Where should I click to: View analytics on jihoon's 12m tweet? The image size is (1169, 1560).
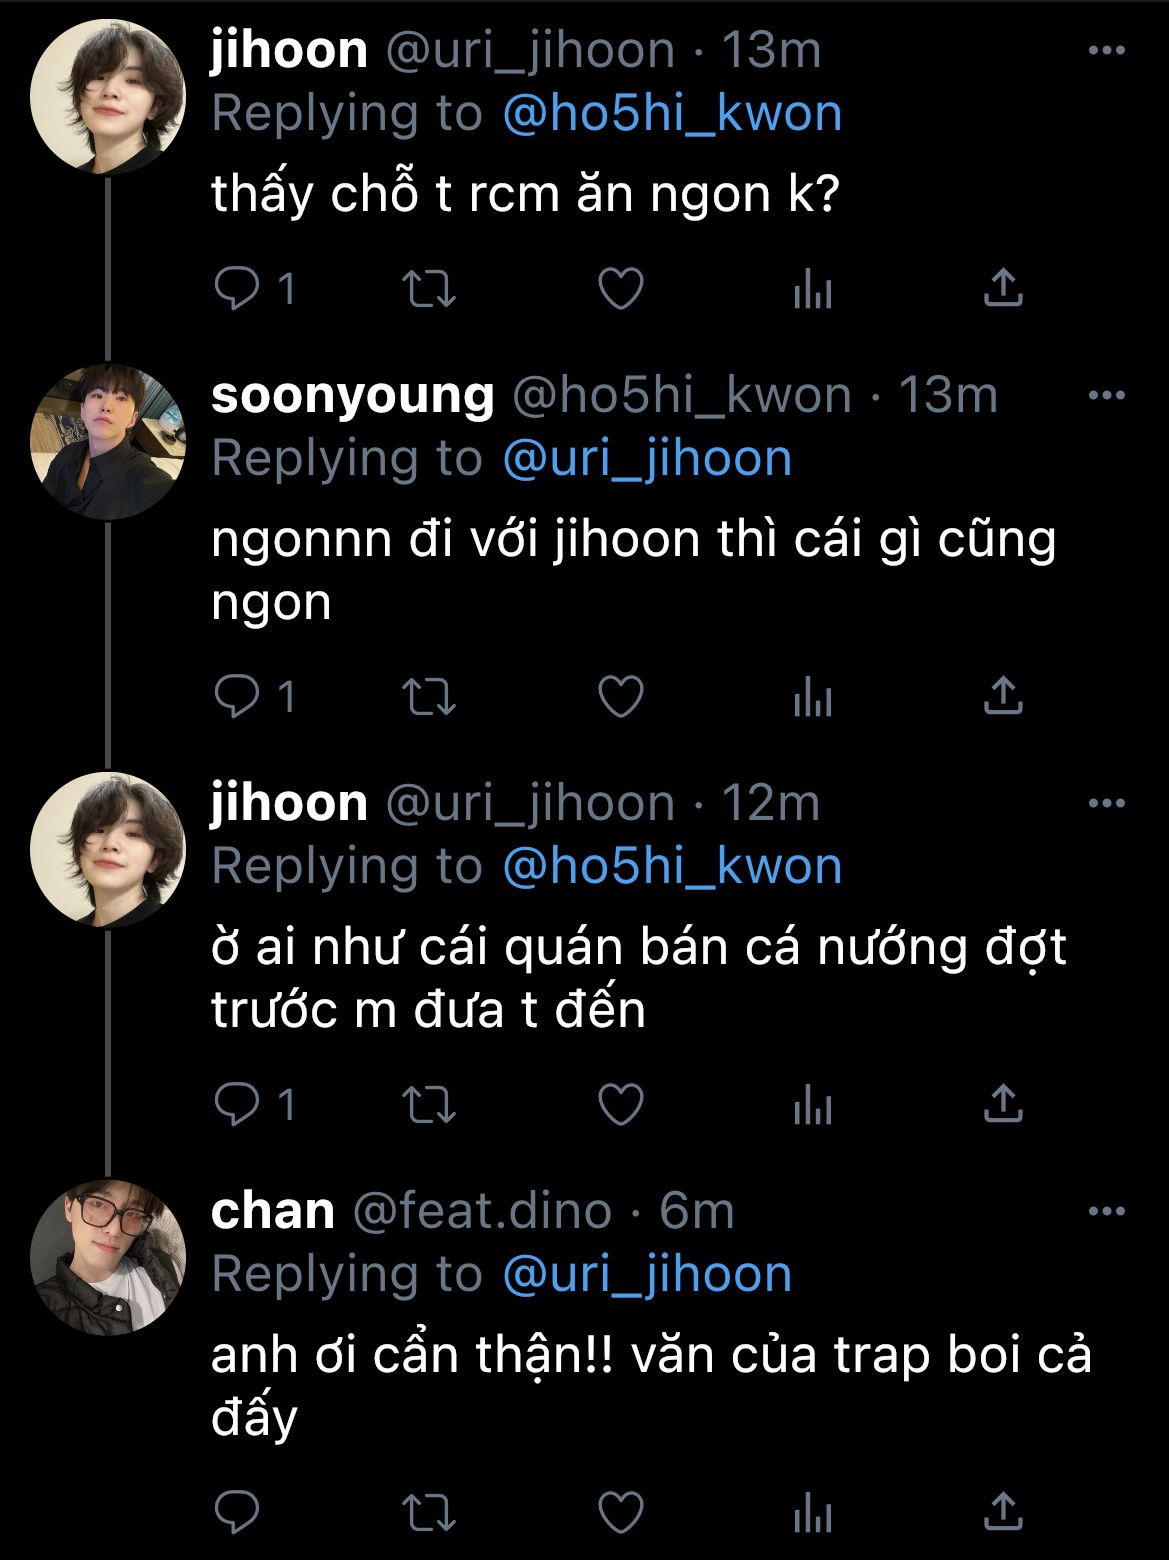(812, 1105)
